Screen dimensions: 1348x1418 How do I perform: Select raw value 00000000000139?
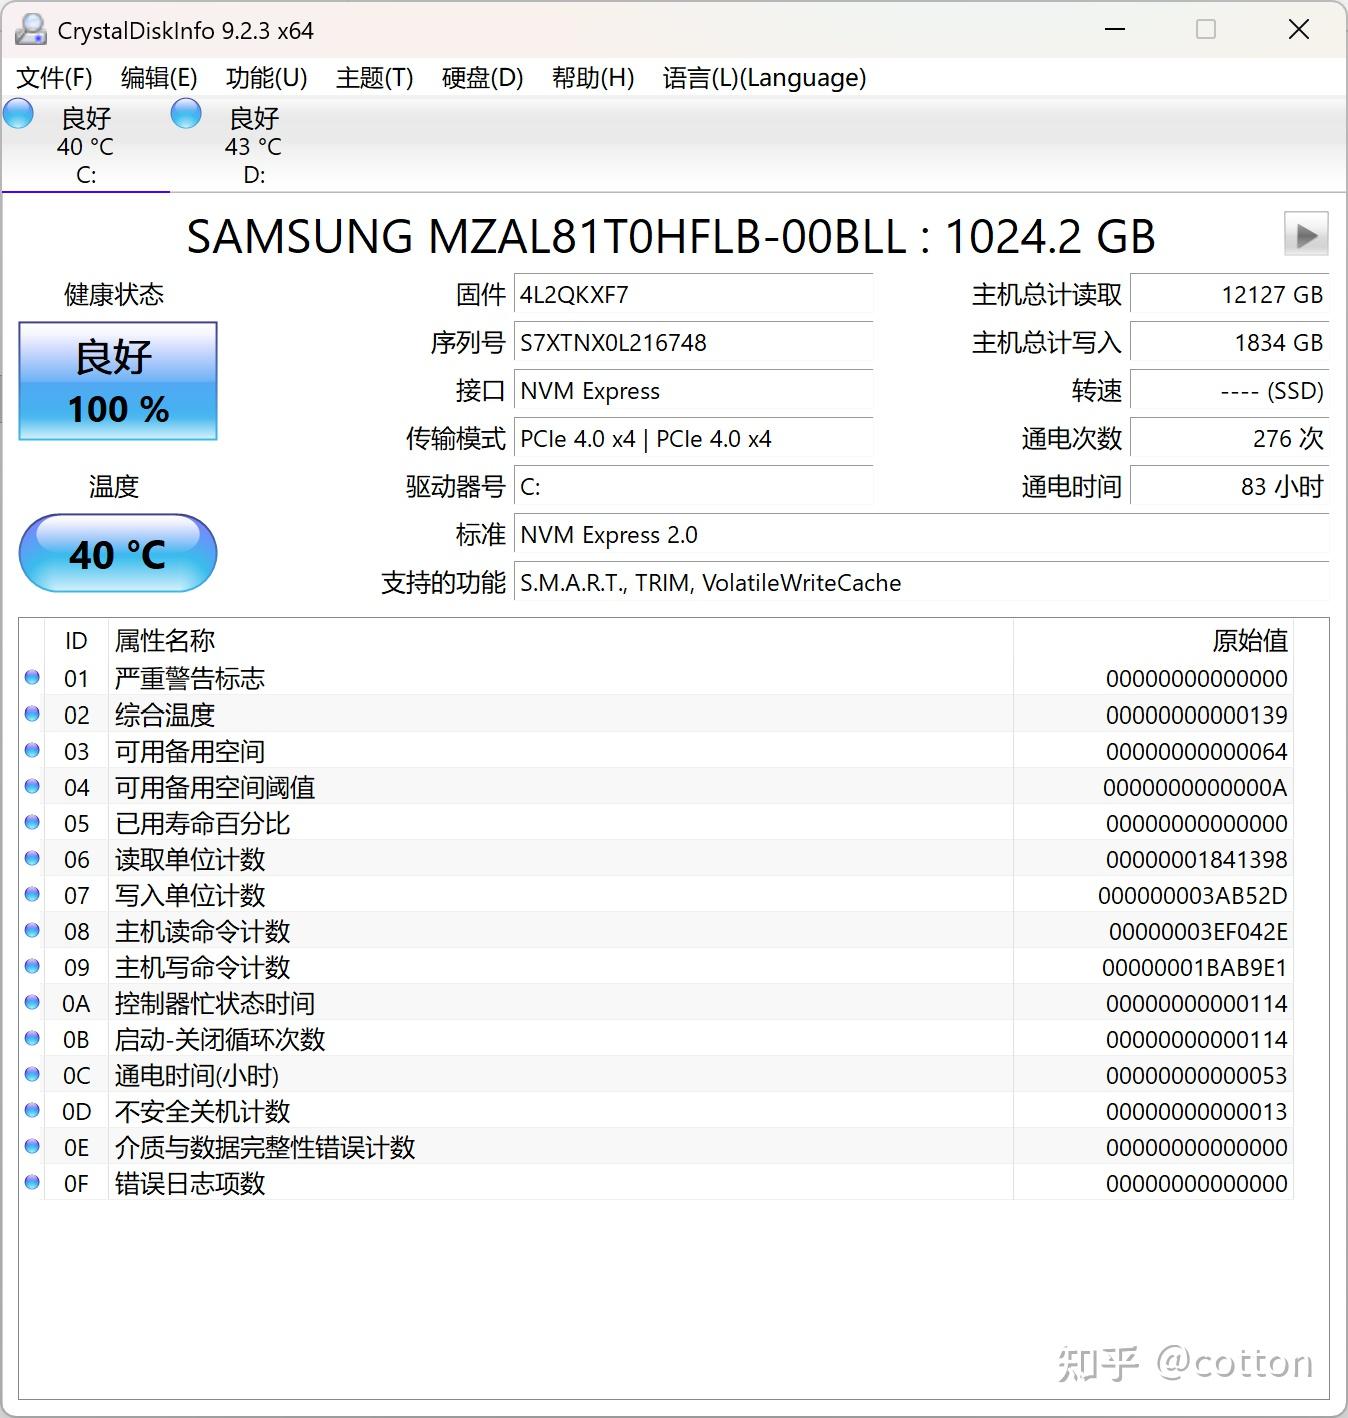tap(1196, 715)
